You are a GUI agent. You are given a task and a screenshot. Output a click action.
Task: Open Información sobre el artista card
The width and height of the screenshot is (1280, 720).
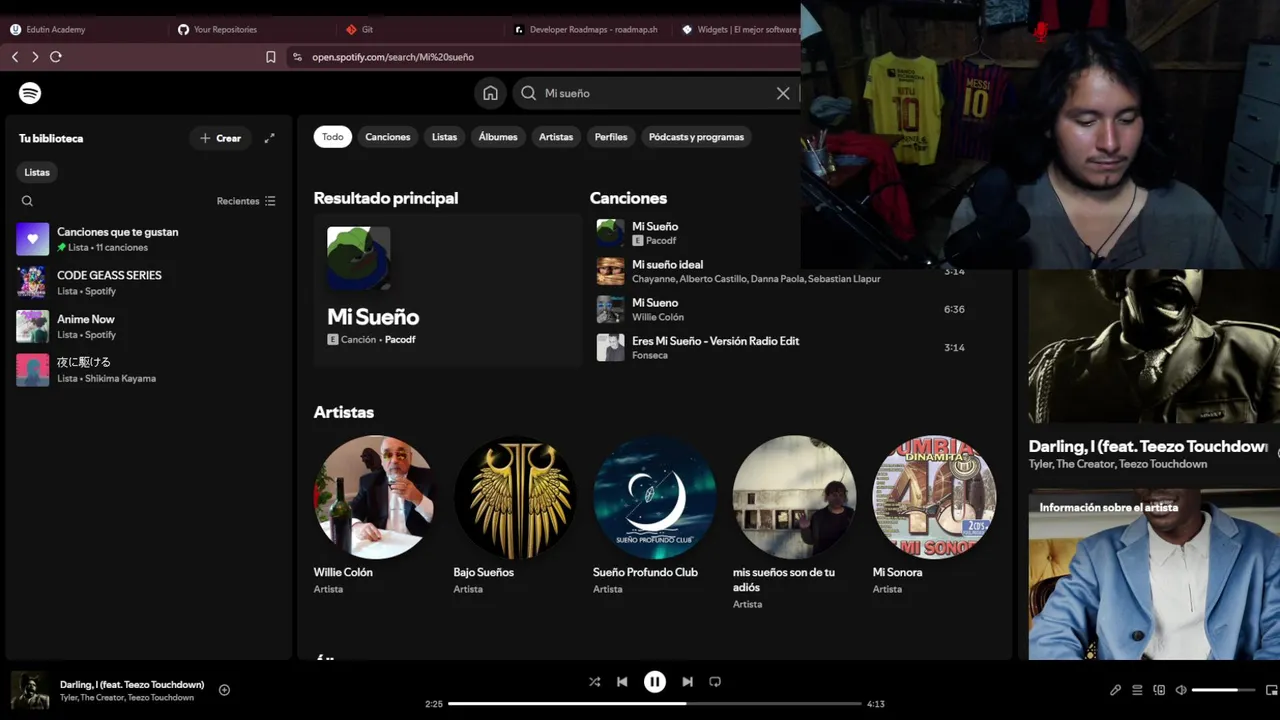point(1154,574)
